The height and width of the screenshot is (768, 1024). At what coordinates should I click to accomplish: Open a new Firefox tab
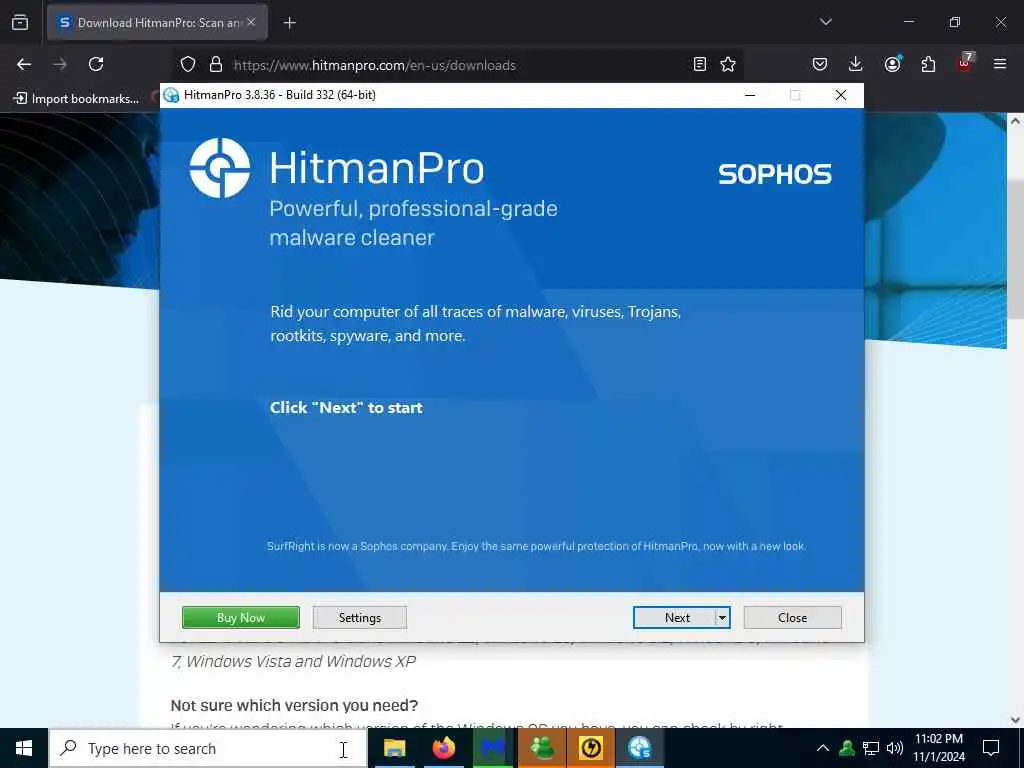(290, 23)
